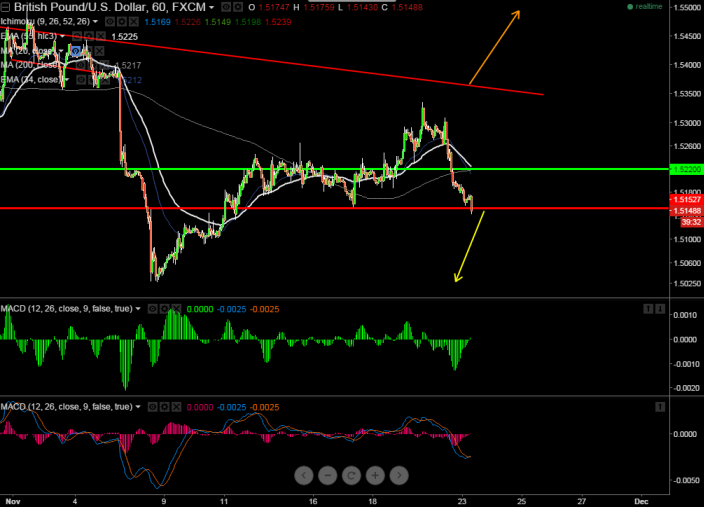Expand the EMA (34, close) dropdown arrow

coord(66,80)
